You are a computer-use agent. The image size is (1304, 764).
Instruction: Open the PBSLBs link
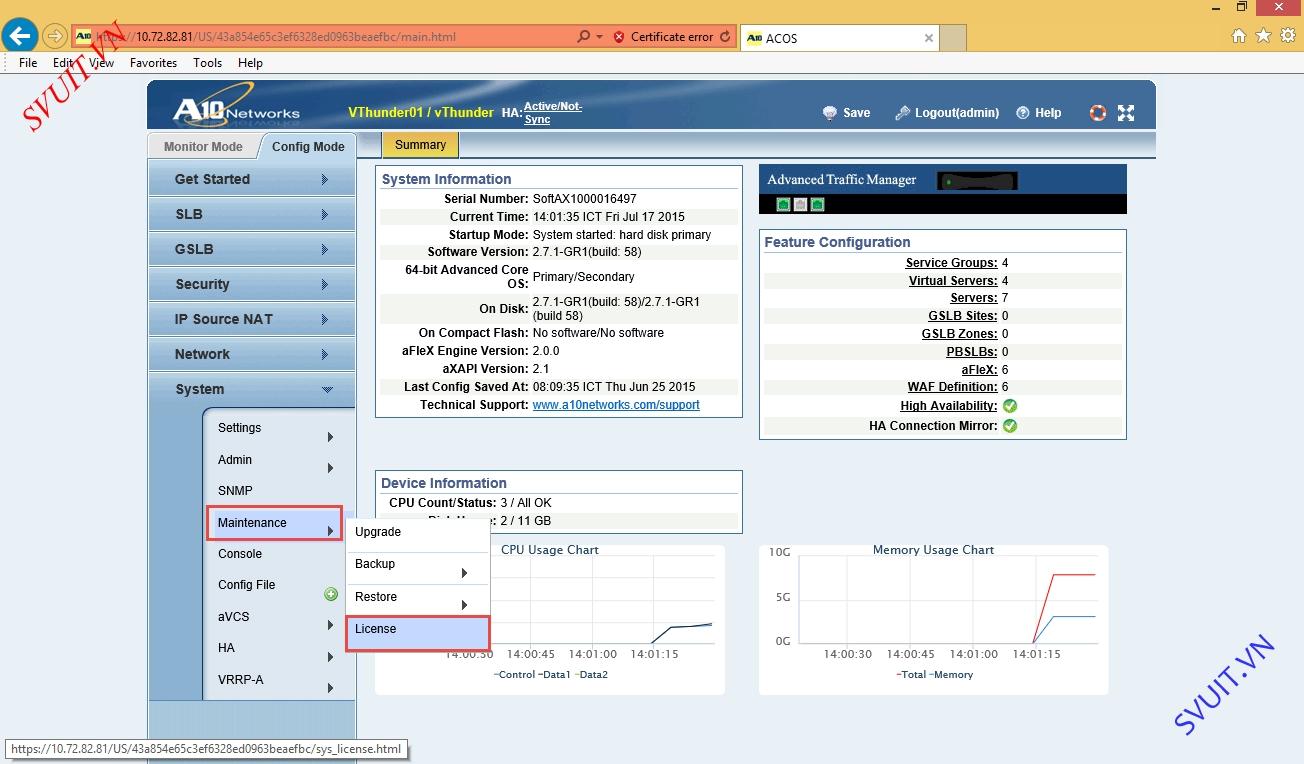(971, 352)
